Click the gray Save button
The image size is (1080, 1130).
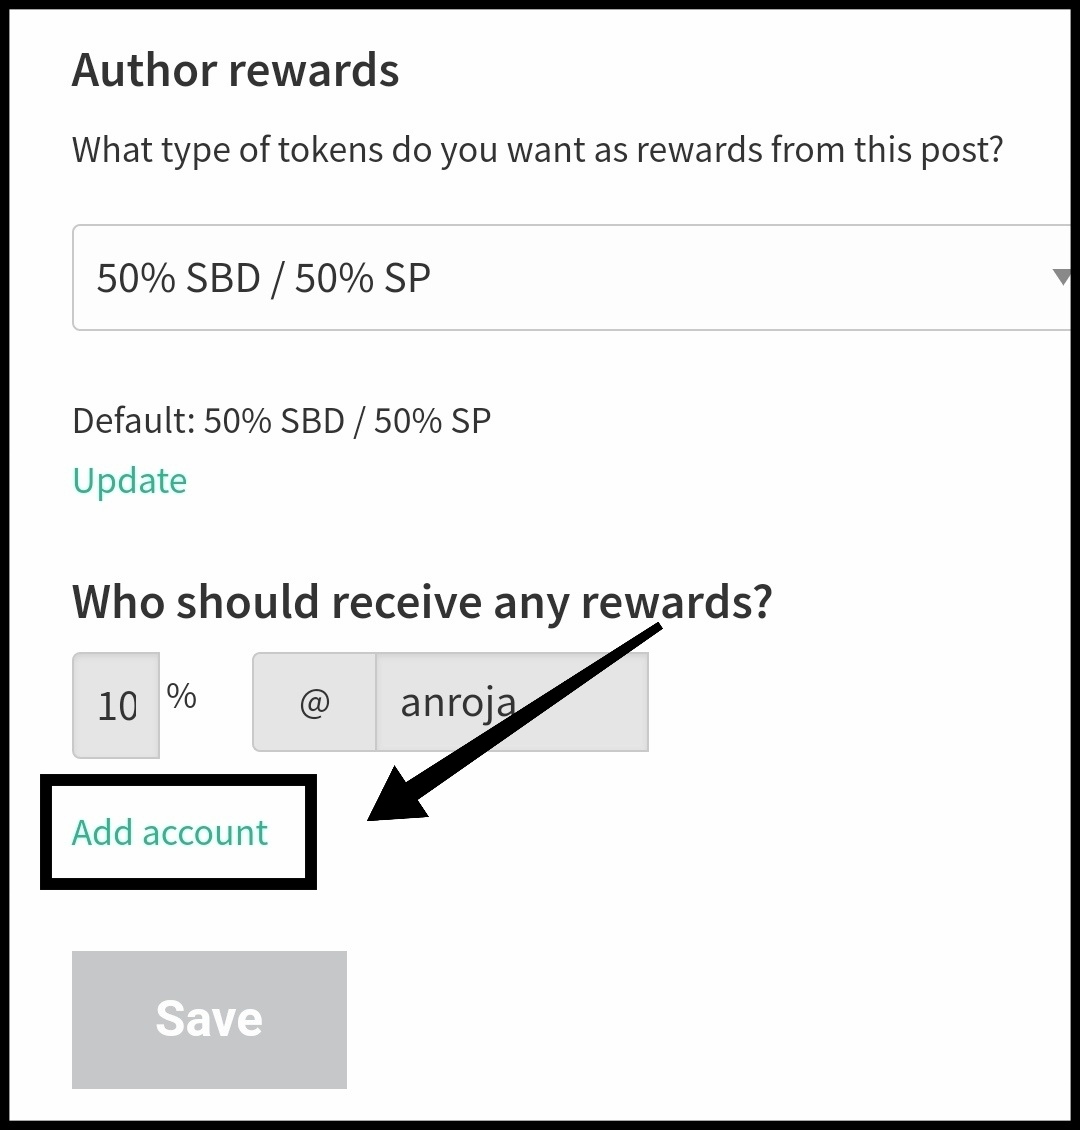point(209,1020)
